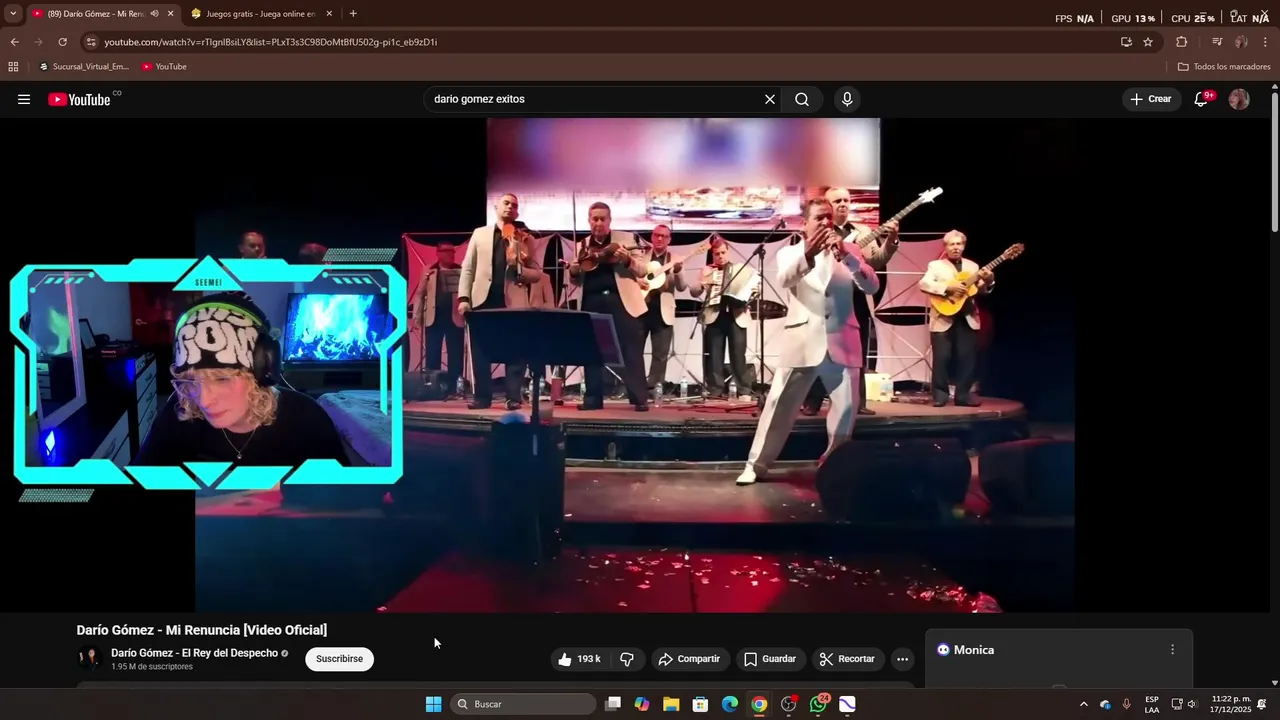1280x720 pixels.
Task: Open the Todos los marcadores folder
Action: point(1224,67)
